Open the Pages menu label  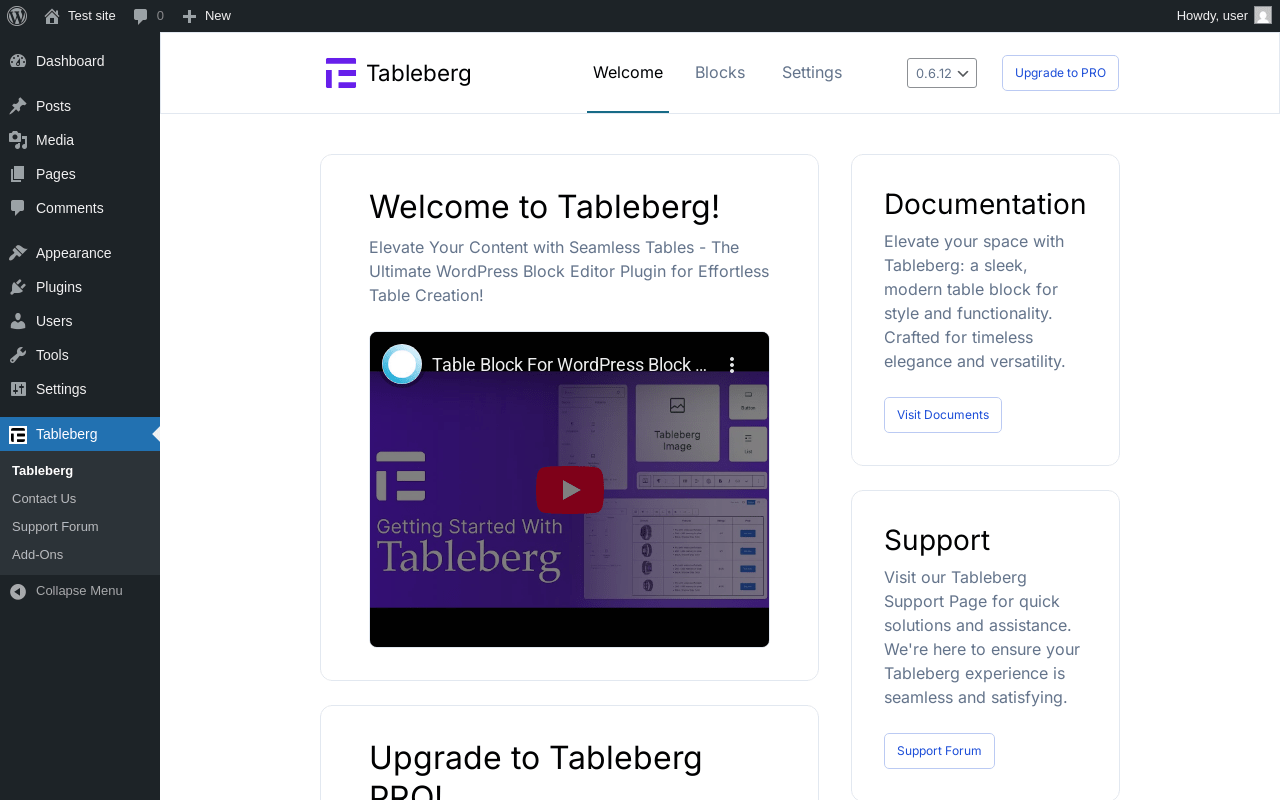(56, 174)
